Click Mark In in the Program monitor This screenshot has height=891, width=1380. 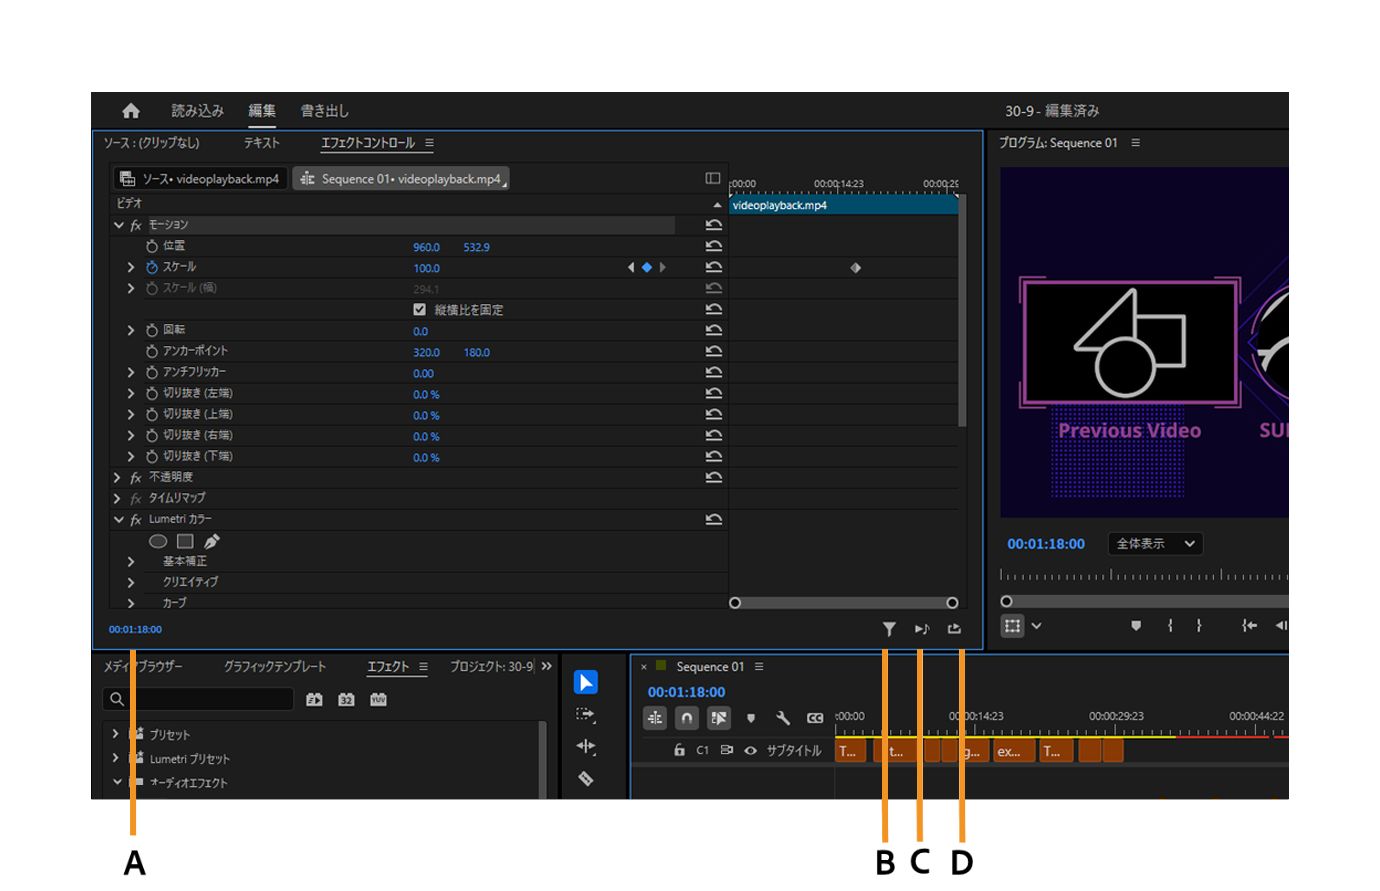tap(1168, 626)
